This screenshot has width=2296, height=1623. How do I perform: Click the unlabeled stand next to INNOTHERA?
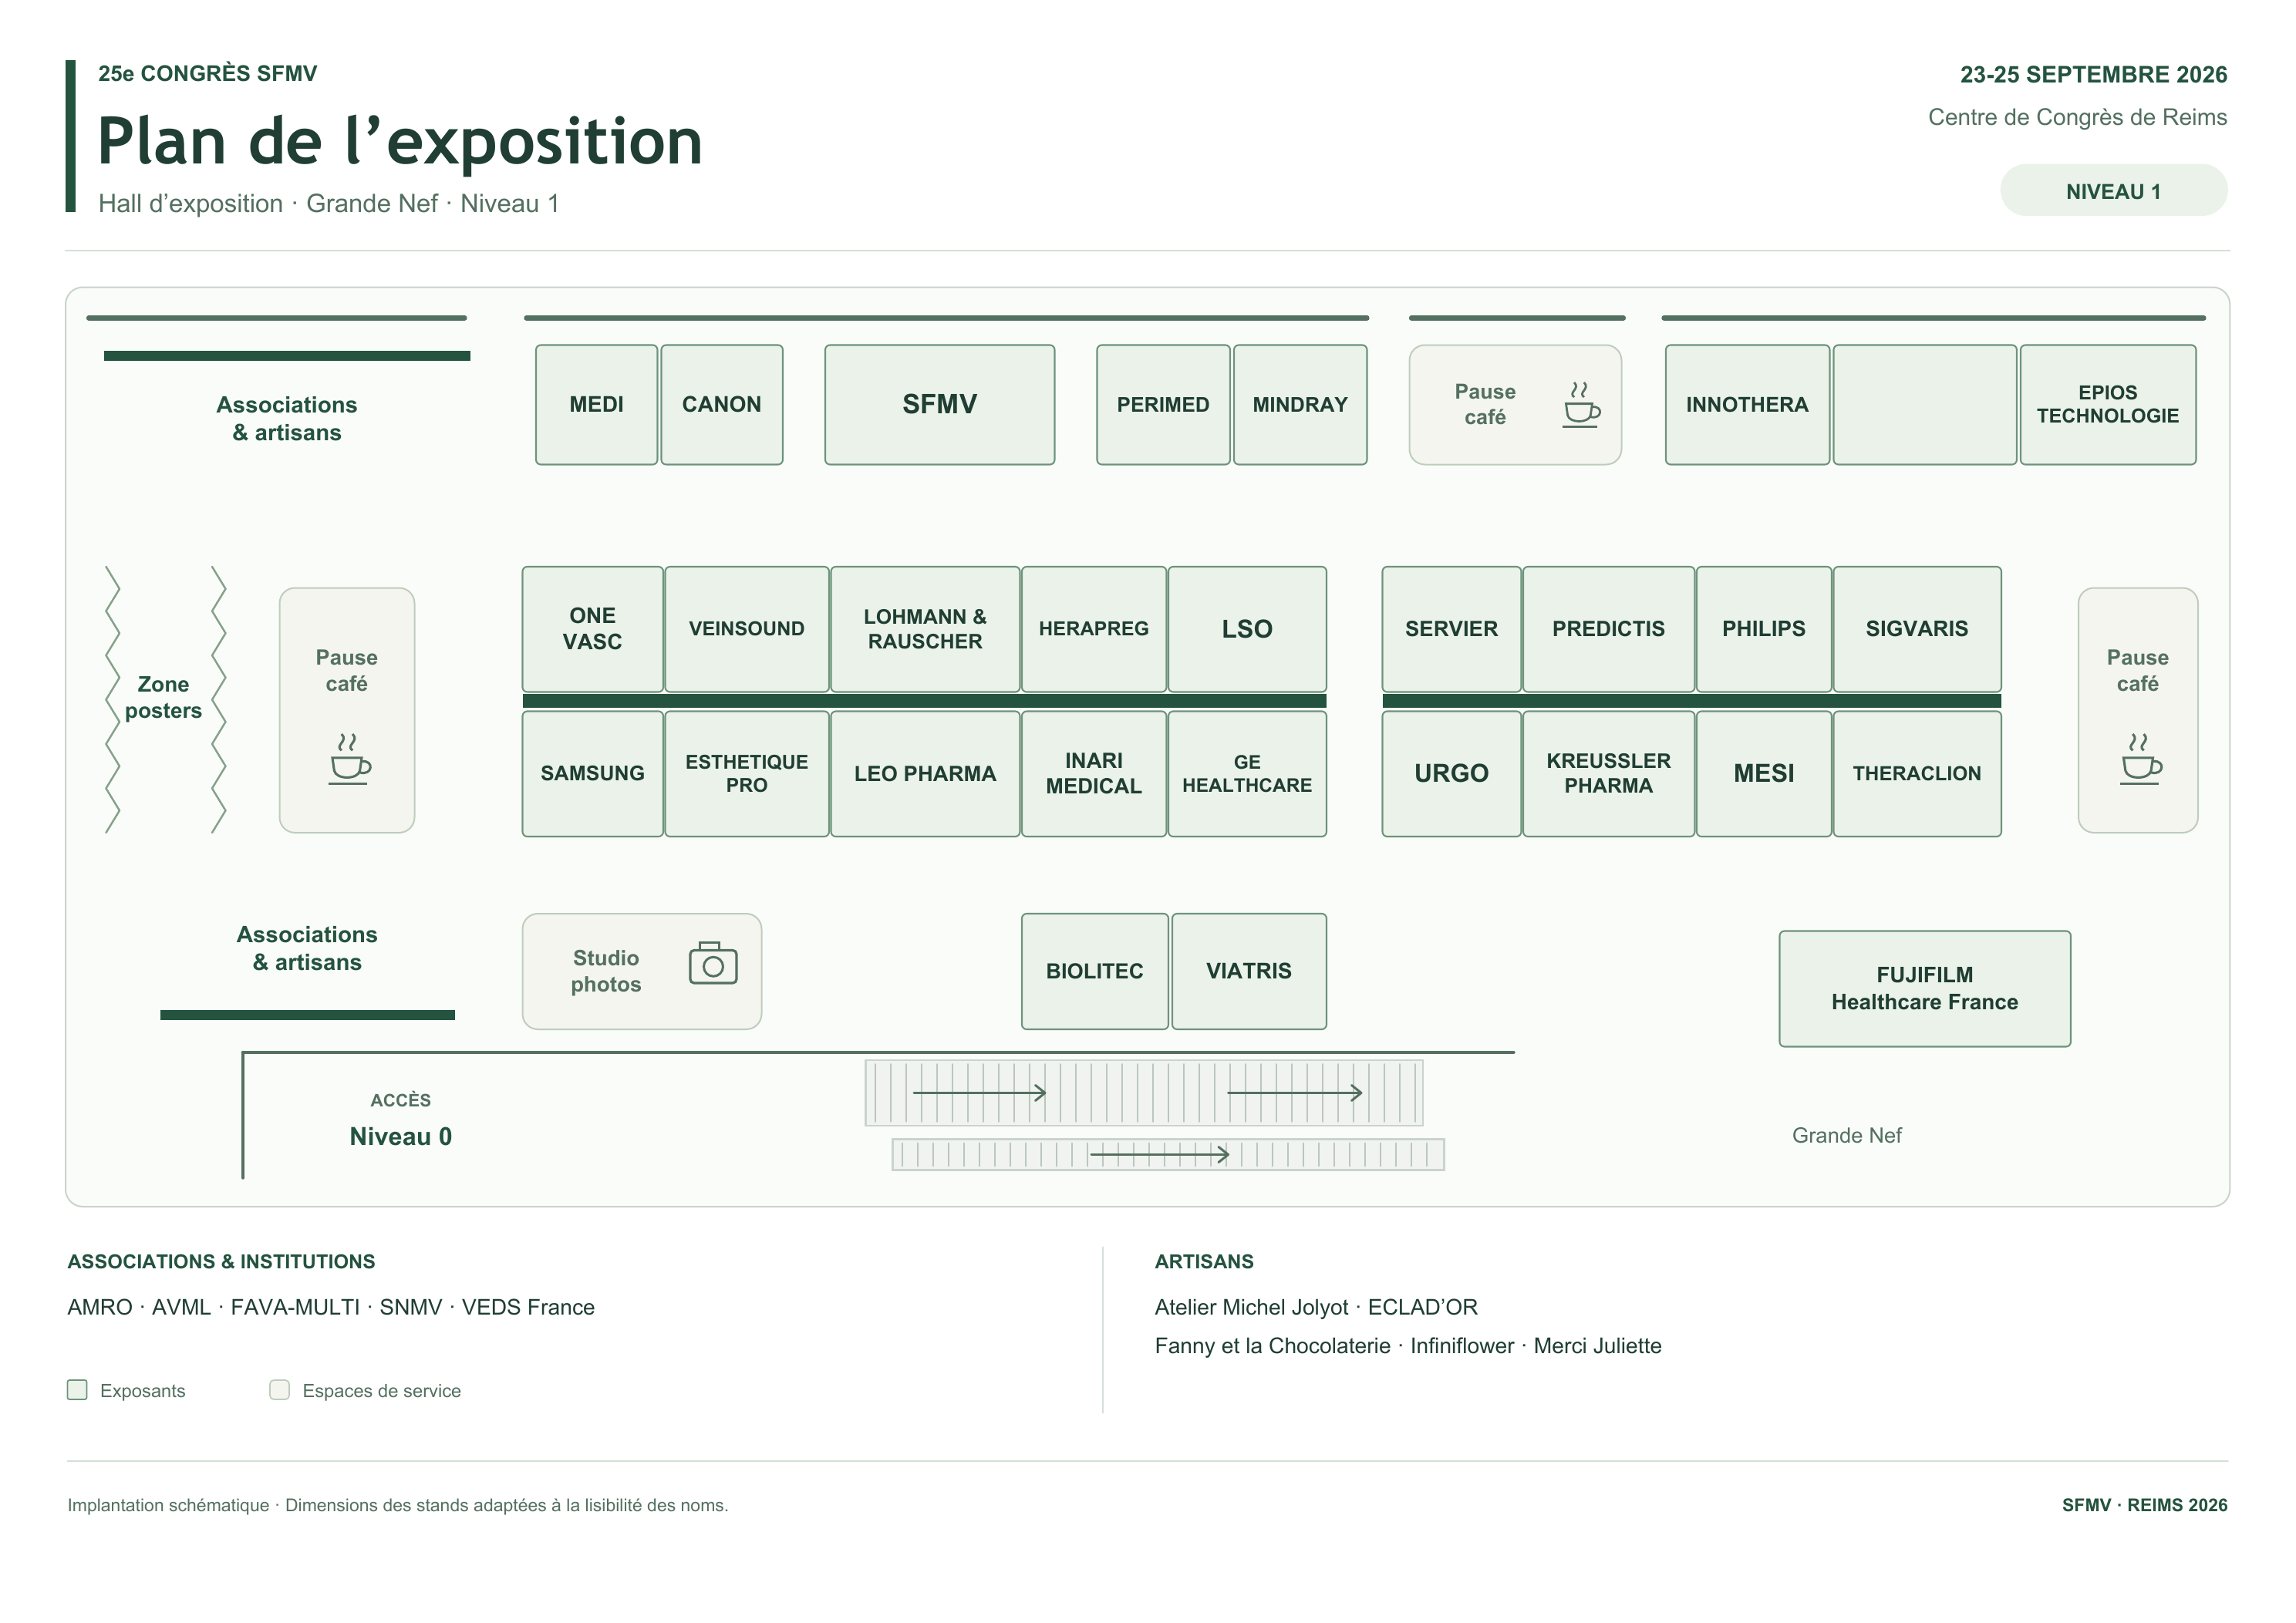point(1924,405)
